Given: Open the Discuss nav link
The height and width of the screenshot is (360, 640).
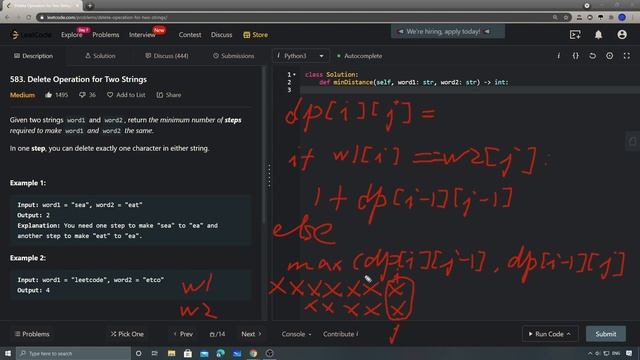Looking at the screenshot, I should click(221, 35).
